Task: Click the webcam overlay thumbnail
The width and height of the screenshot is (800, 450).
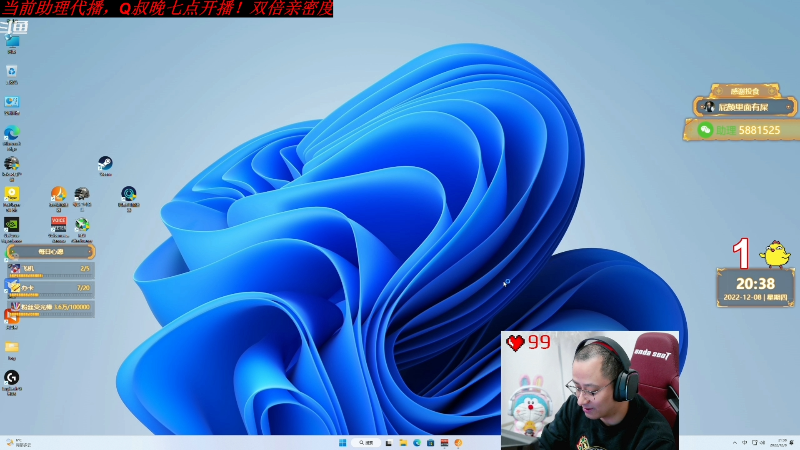Action: [x=590, y=390]
